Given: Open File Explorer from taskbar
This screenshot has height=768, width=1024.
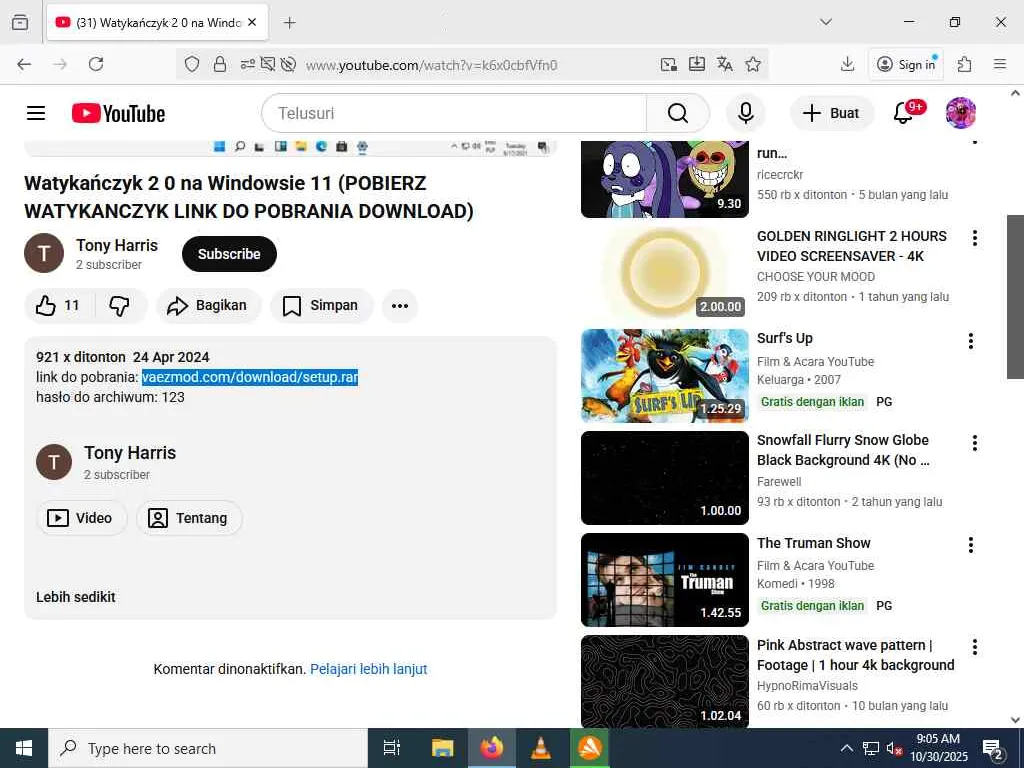Looking at the screenshot, I should pos(442,748).
